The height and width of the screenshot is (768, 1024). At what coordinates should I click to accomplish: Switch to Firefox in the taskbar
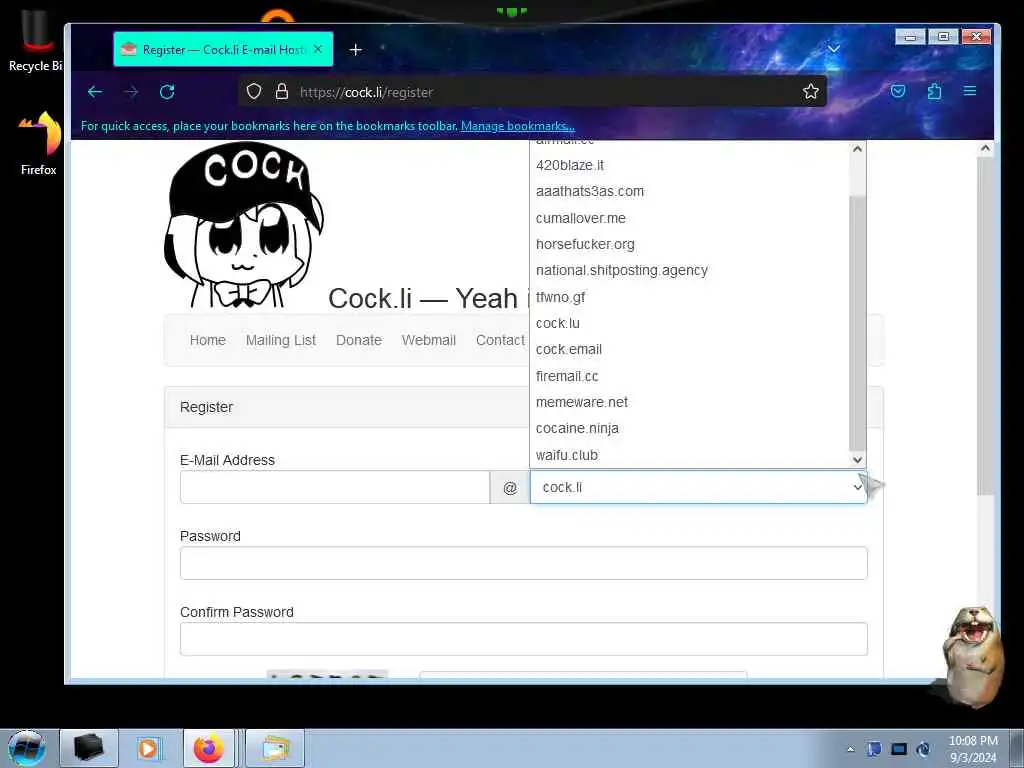coord(208,748)
